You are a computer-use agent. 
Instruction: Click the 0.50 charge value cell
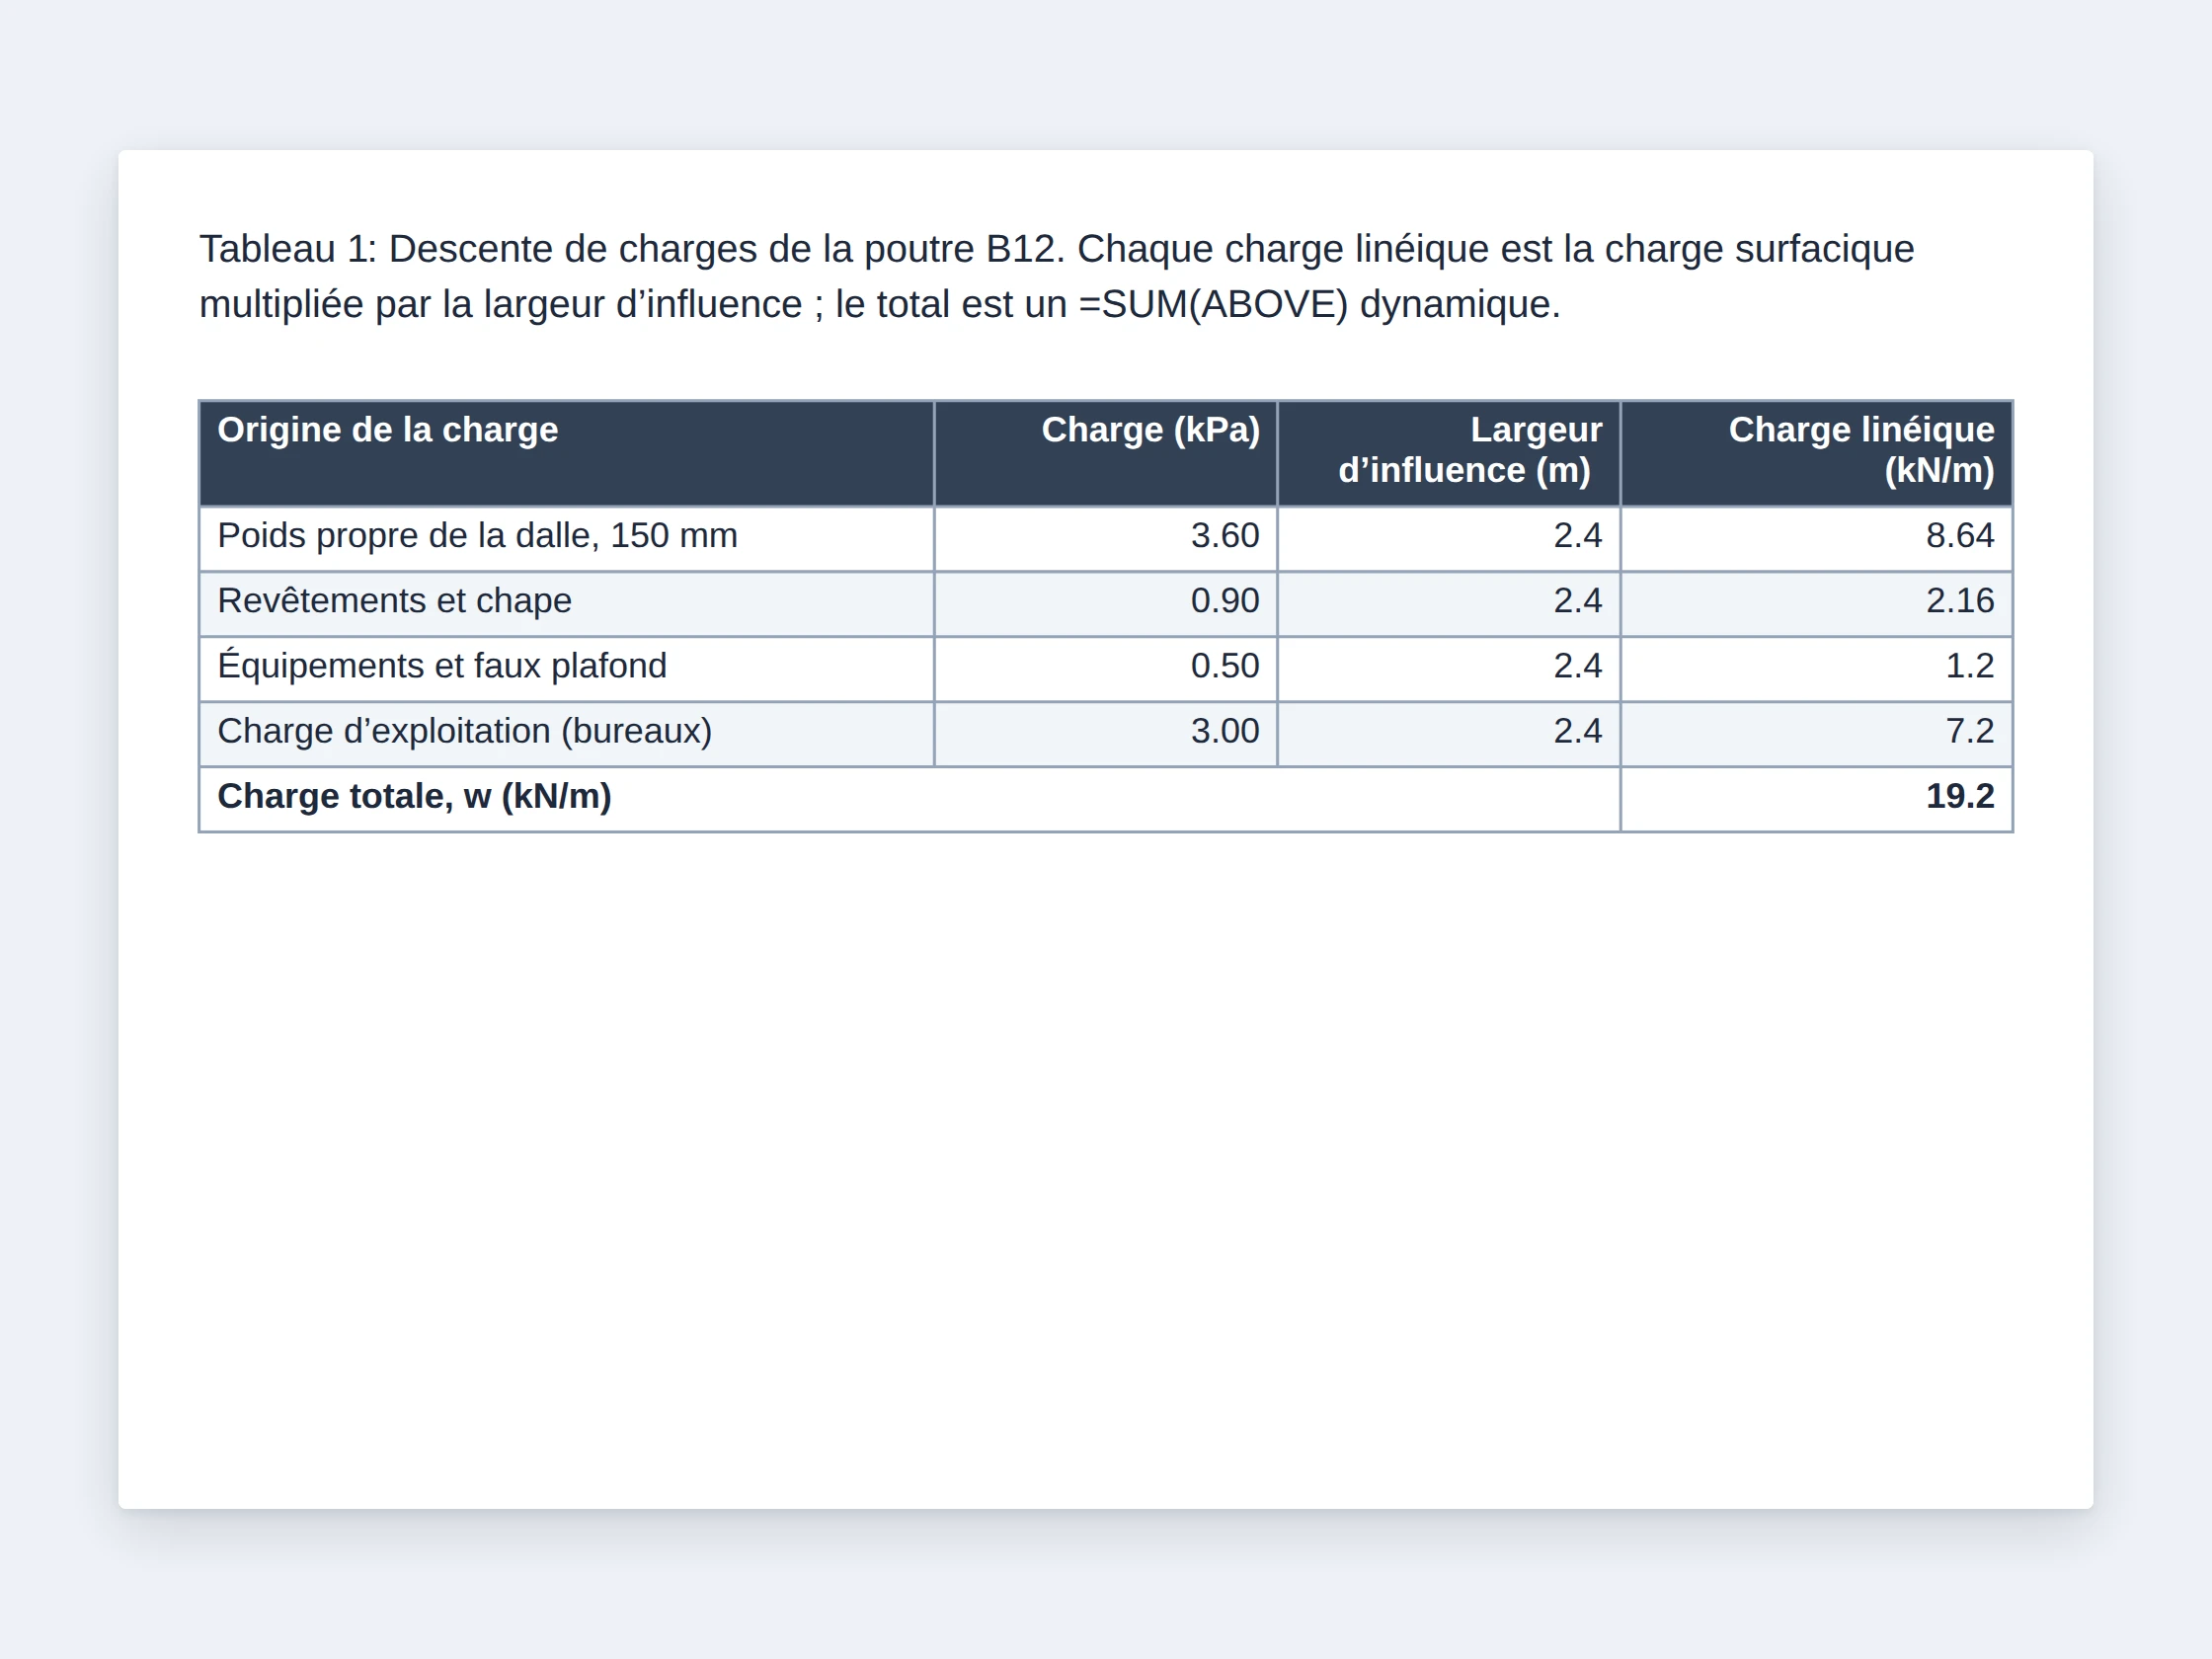tap(1106, 668)
